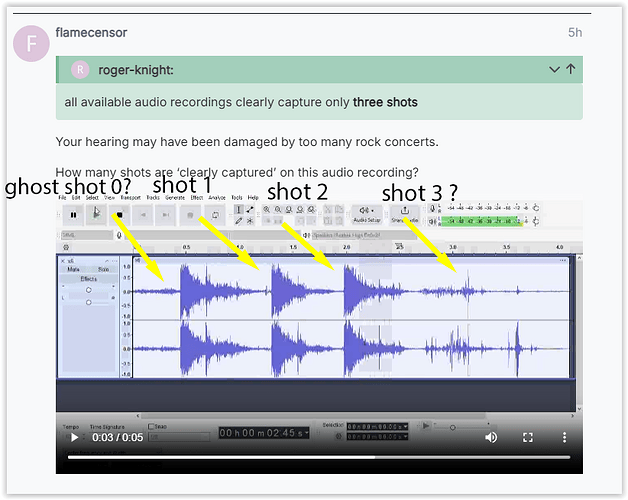Open the Tracks menu in Audacity
The image size is (628, 500).
pos(152,198)
